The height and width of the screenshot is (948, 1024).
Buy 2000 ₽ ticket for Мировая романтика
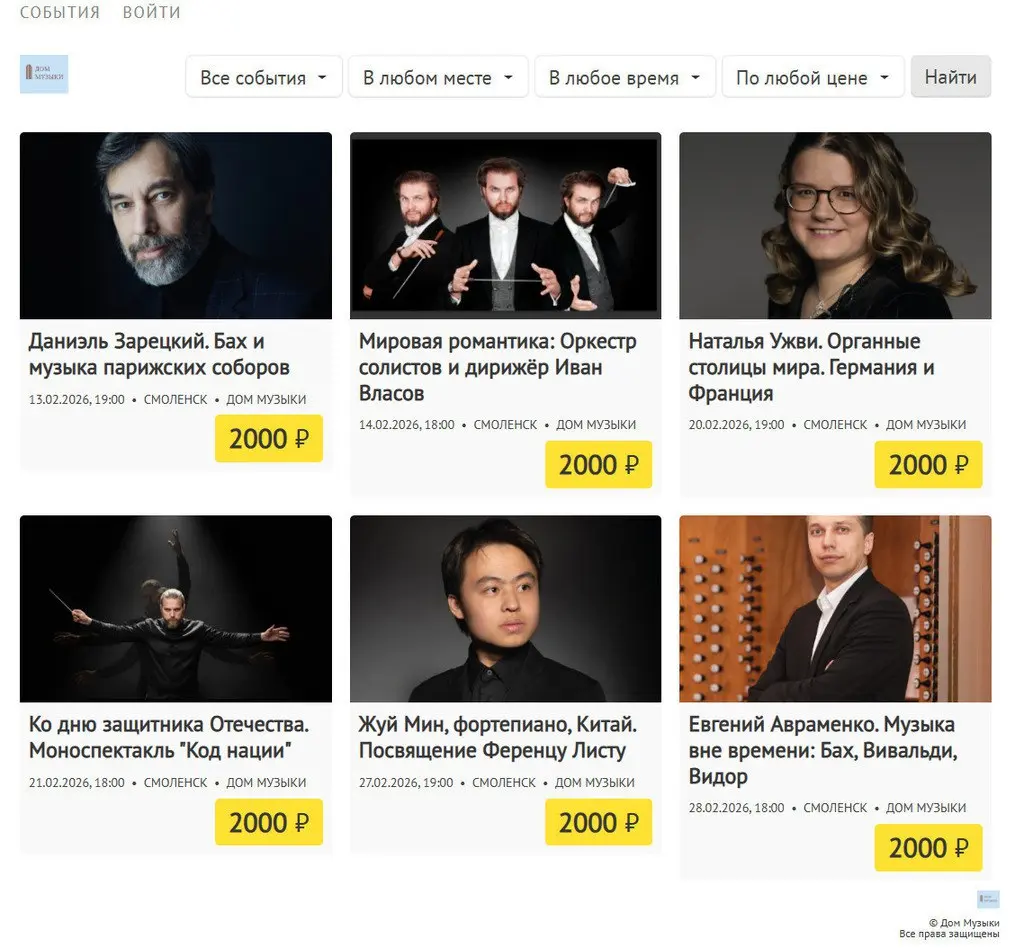[598, 465]
